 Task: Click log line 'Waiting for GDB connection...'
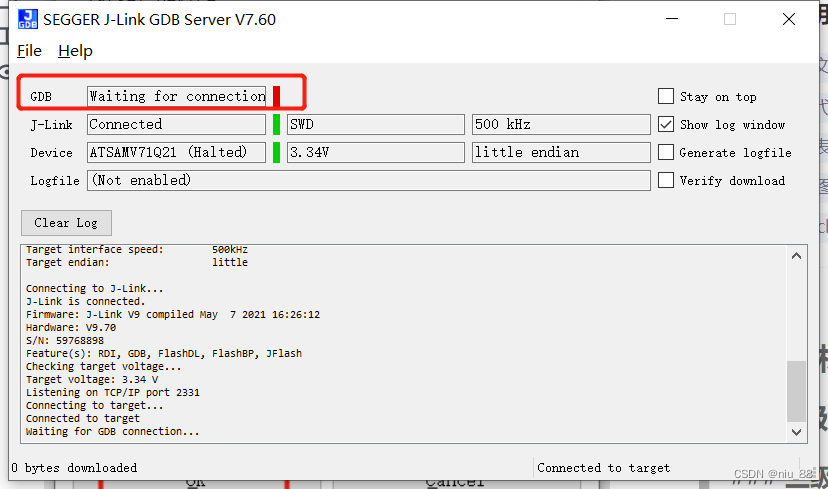[112, 431]
